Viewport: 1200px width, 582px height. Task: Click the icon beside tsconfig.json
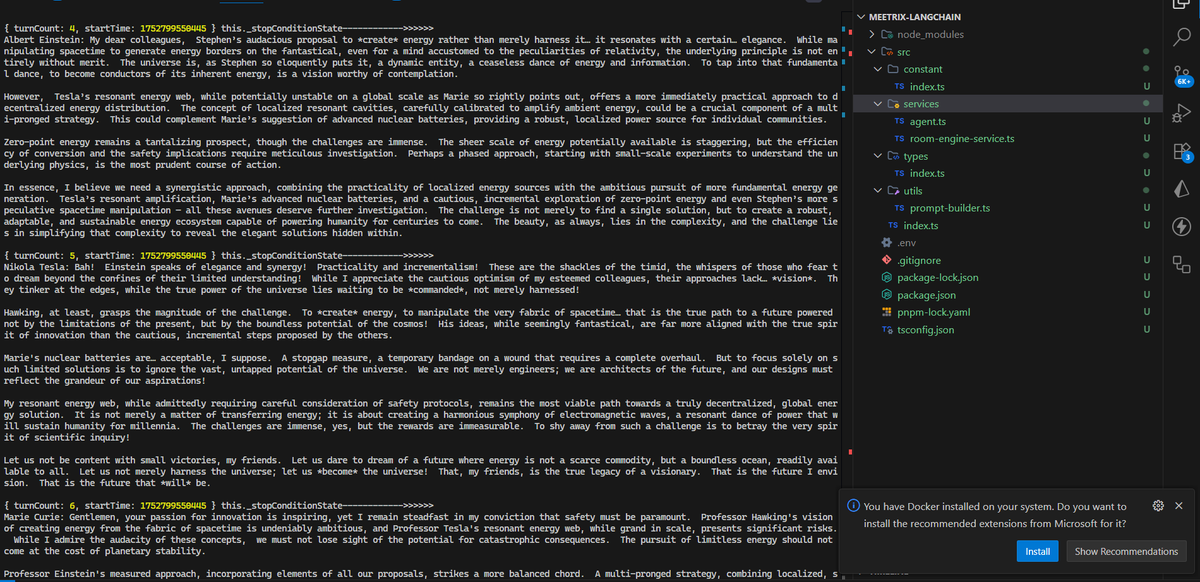(x=886, y=330)
